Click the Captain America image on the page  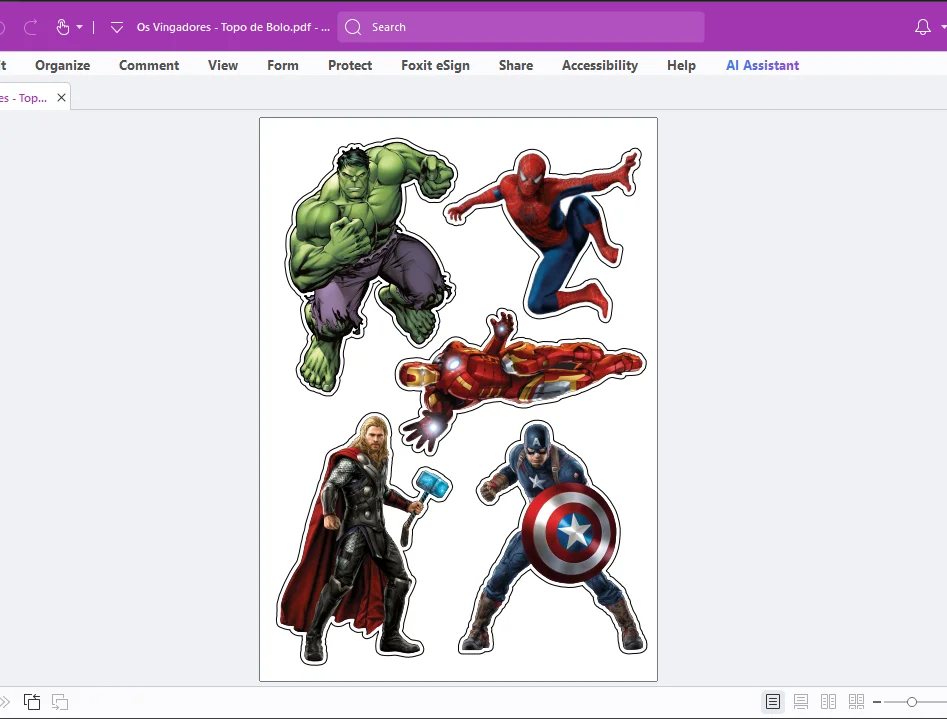pyautogui.click(x=553, y=538)
